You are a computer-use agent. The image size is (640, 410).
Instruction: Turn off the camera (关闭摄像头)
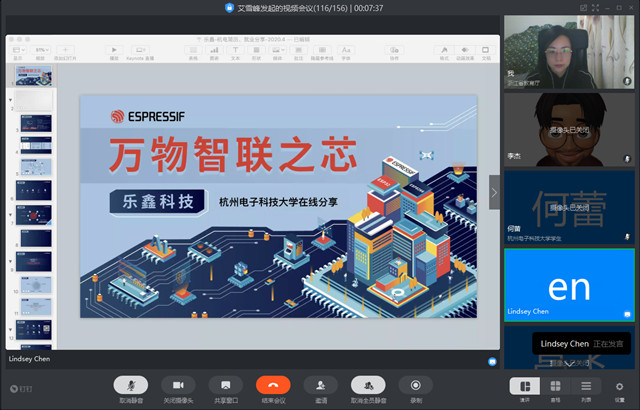coord(178,385)
